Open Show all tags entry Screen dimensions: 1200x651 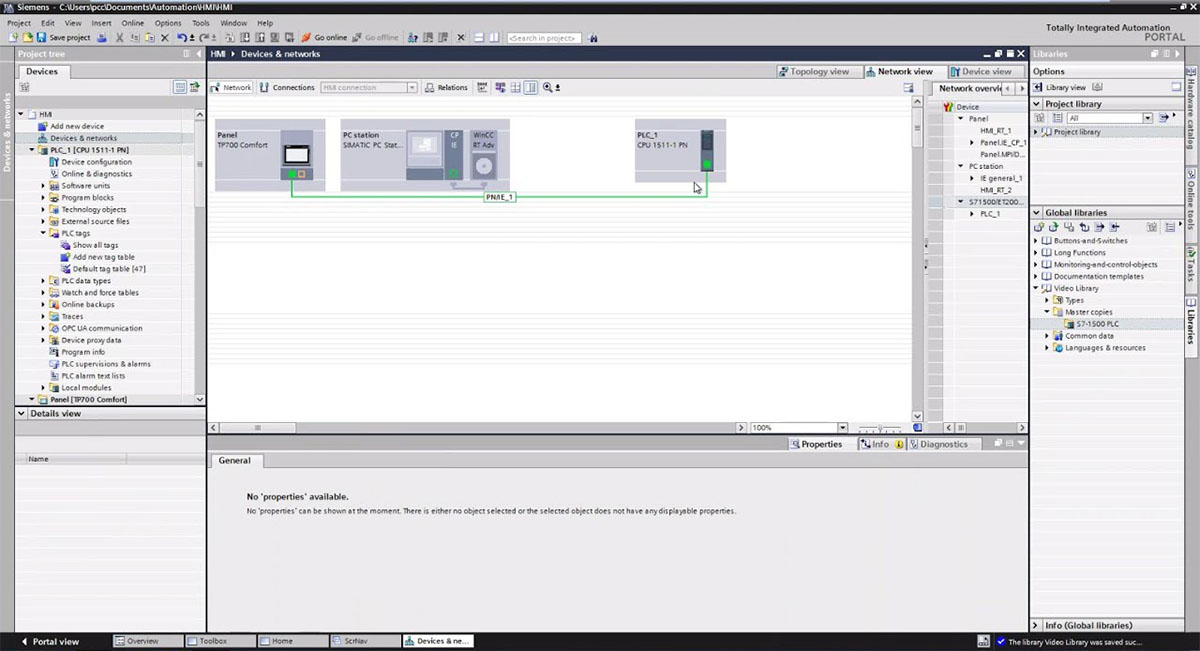95,245
